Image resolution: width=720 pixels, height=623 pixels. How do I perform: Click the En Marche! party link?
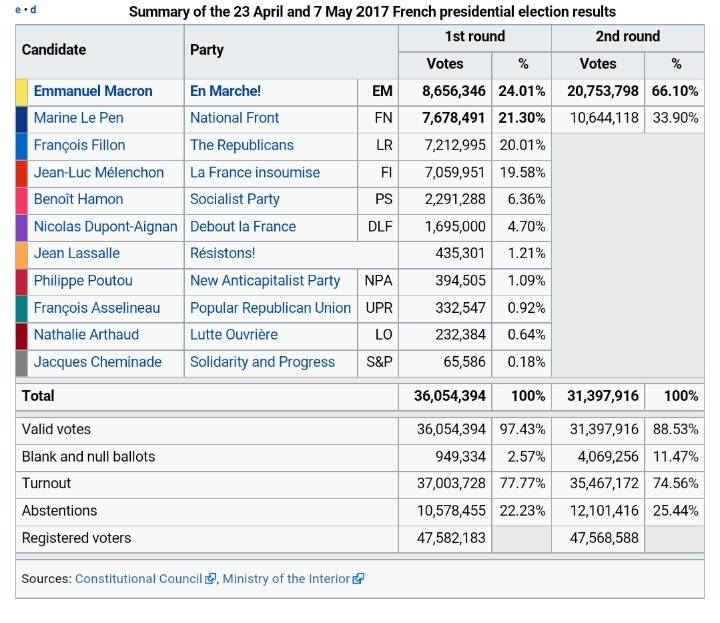click(225, 91)
